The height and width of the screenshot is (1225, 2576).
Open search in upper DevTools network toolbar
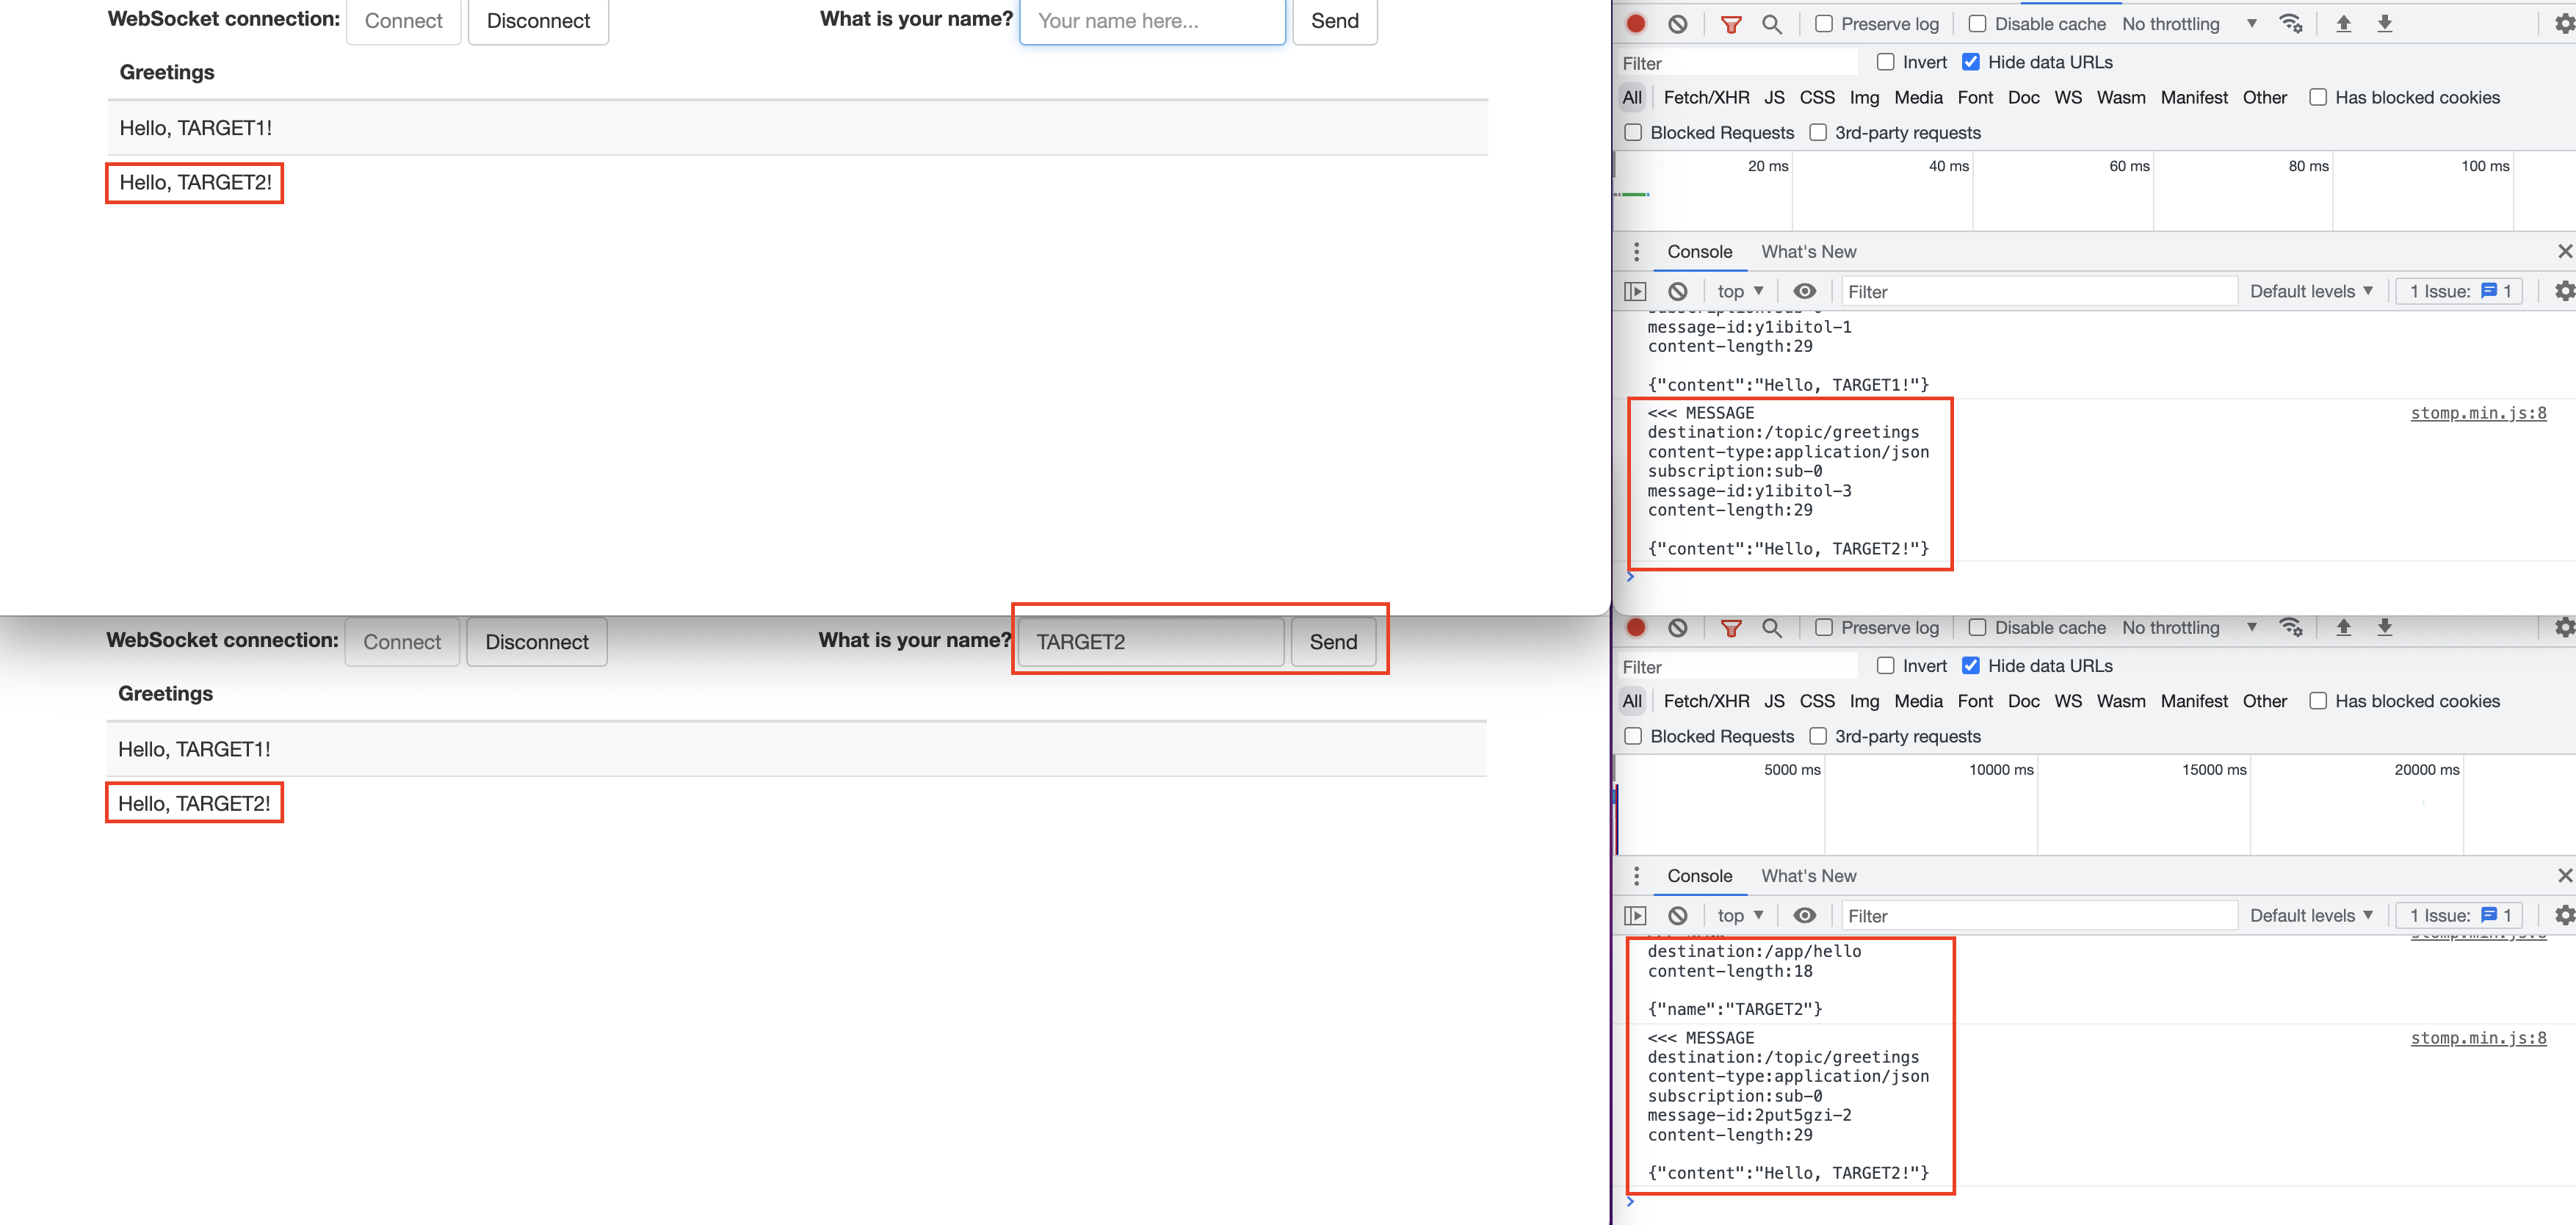point(1772,23)
